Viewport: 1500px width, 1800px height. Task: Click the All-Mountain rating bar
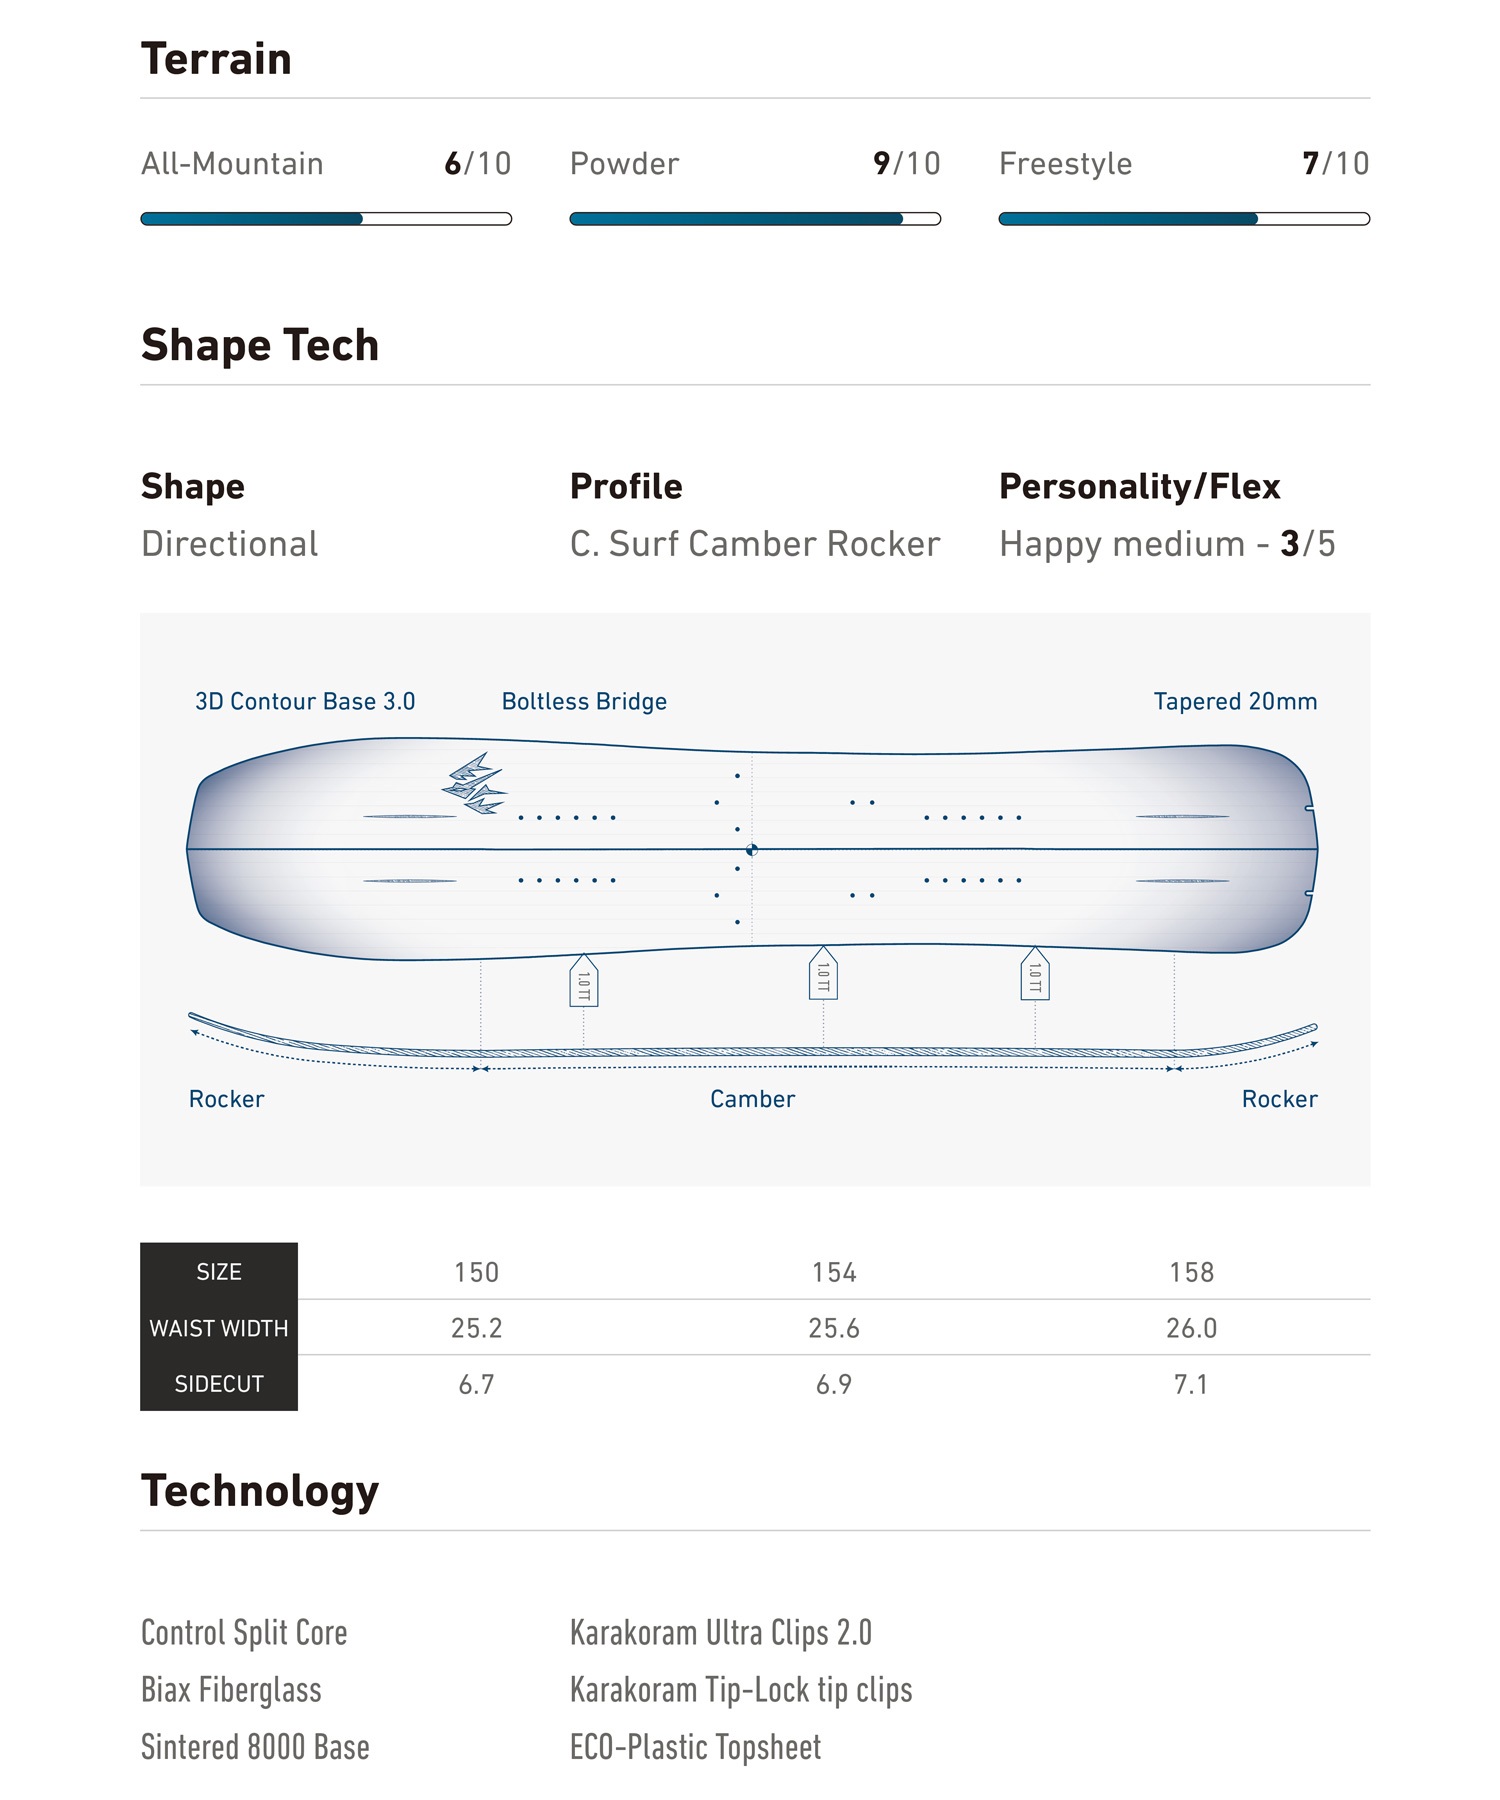326,219
